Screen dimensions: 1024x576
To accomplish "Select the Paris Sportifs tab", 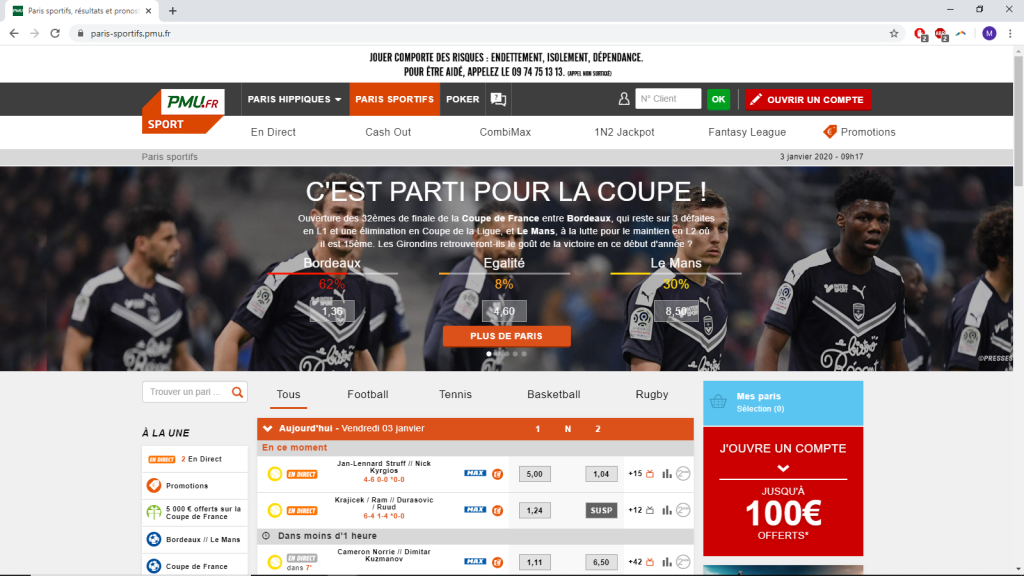I will (x=394, y=99).
